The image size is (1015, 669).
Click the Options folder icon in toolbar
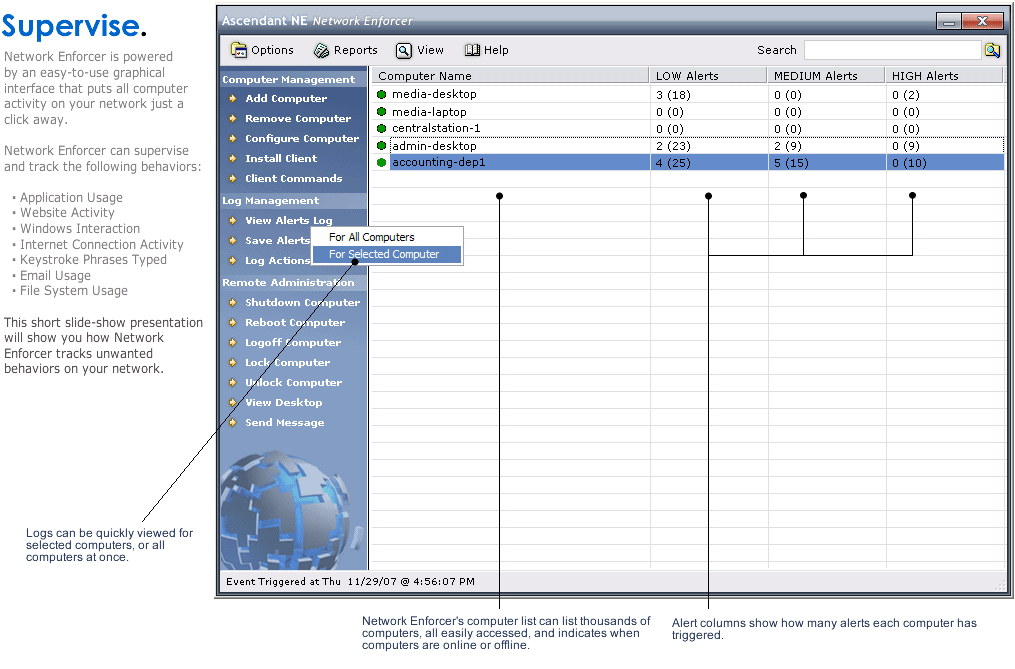click(x=239, y=50)
